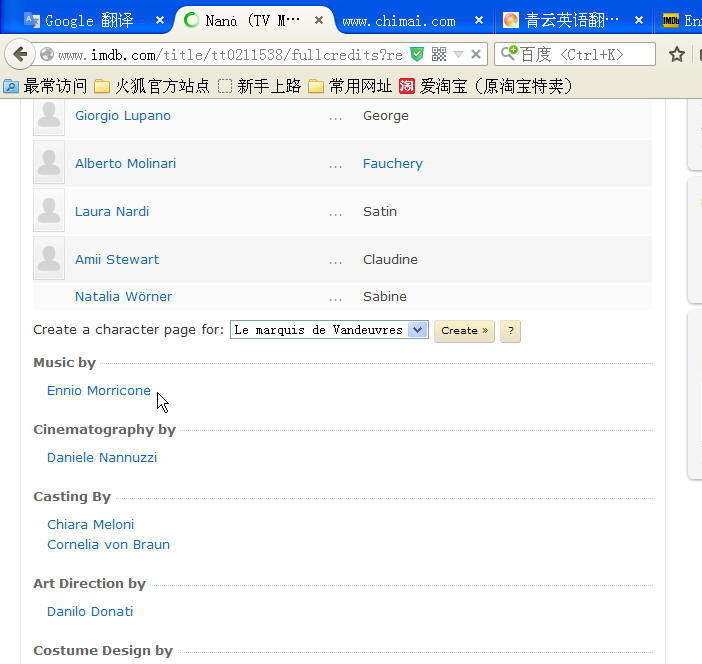Select the Nanà (TV M… tab
This screenshot has width=702, height=664.
tap(253, 20)
